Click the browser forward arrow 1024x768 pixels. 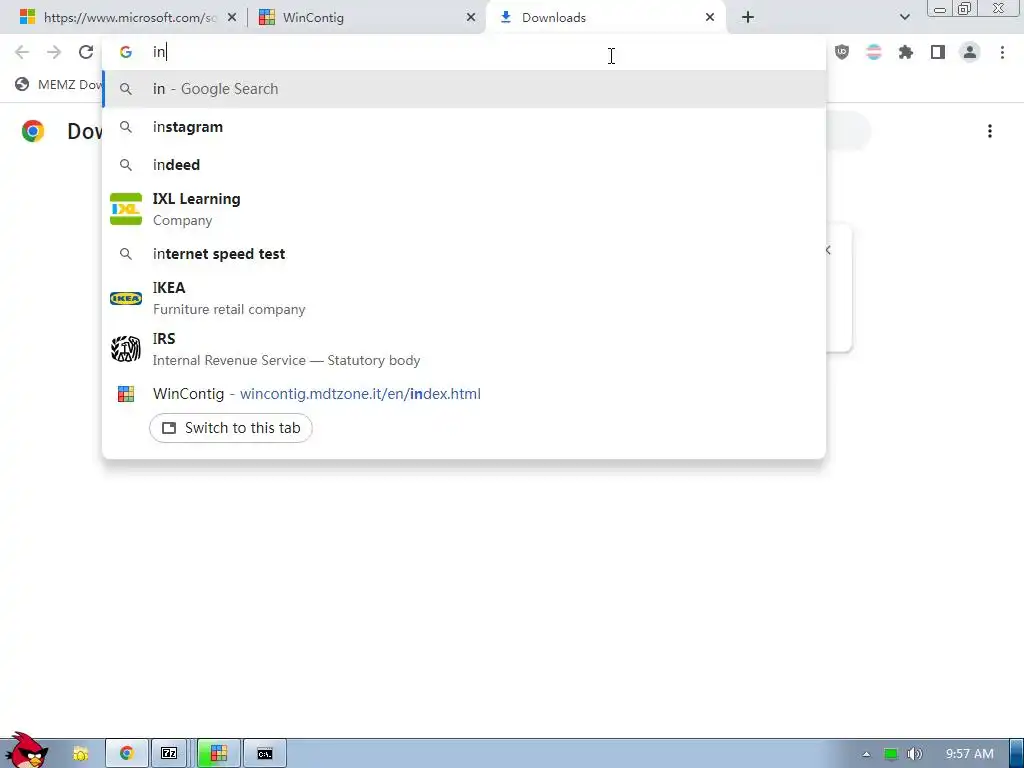click(x=54, y=52)
